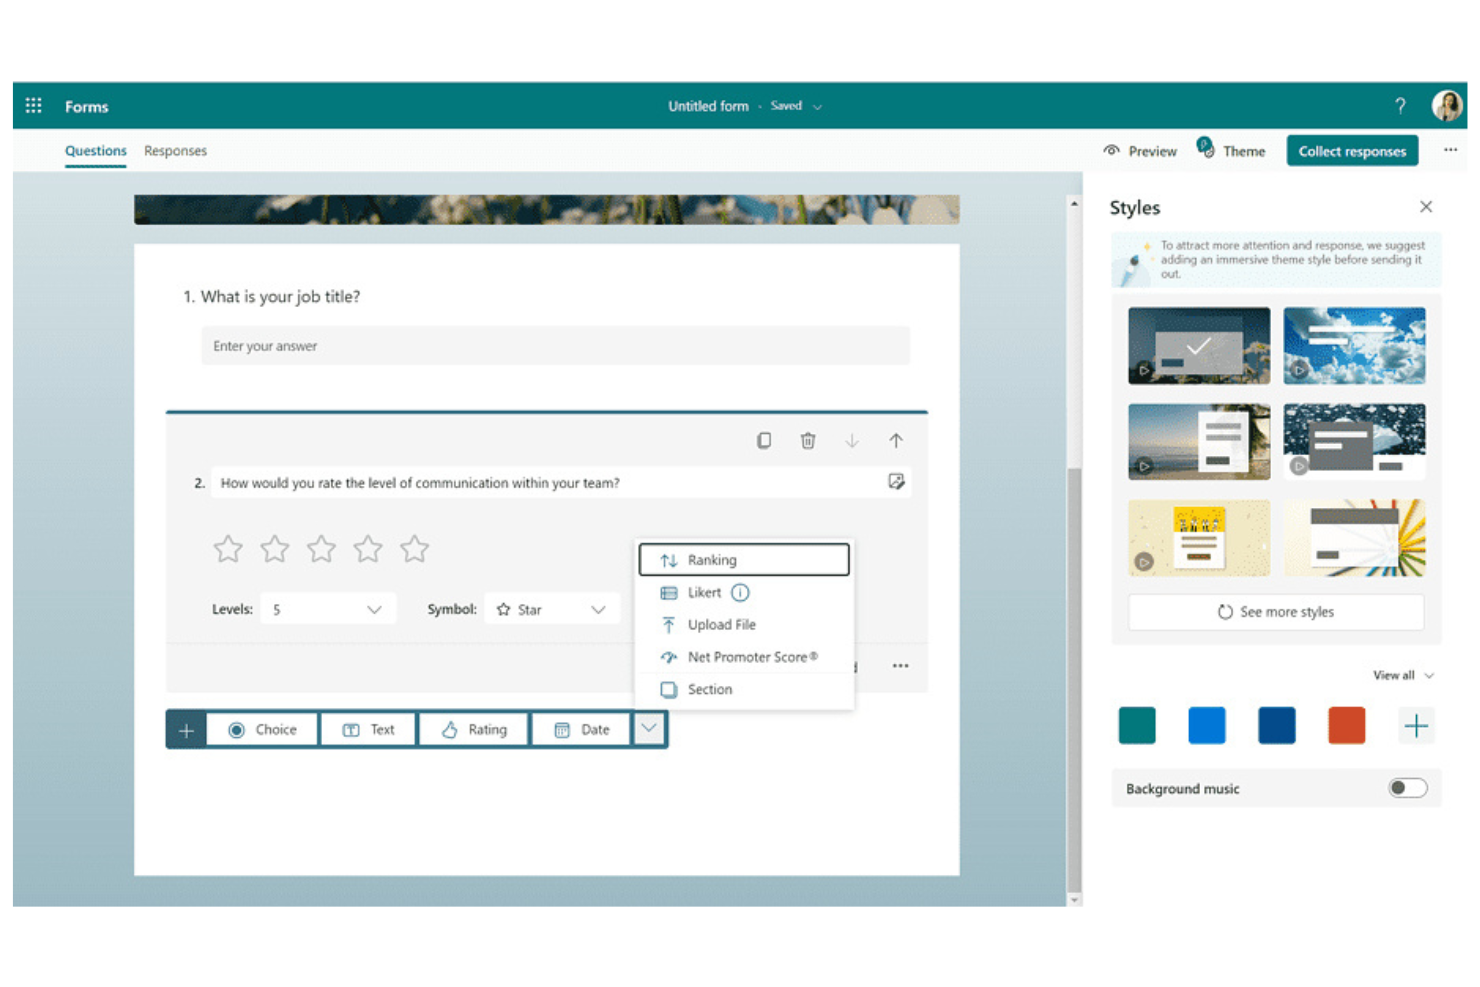
Task: Select the Likert info icon
Action: click(x=741, y=592)
